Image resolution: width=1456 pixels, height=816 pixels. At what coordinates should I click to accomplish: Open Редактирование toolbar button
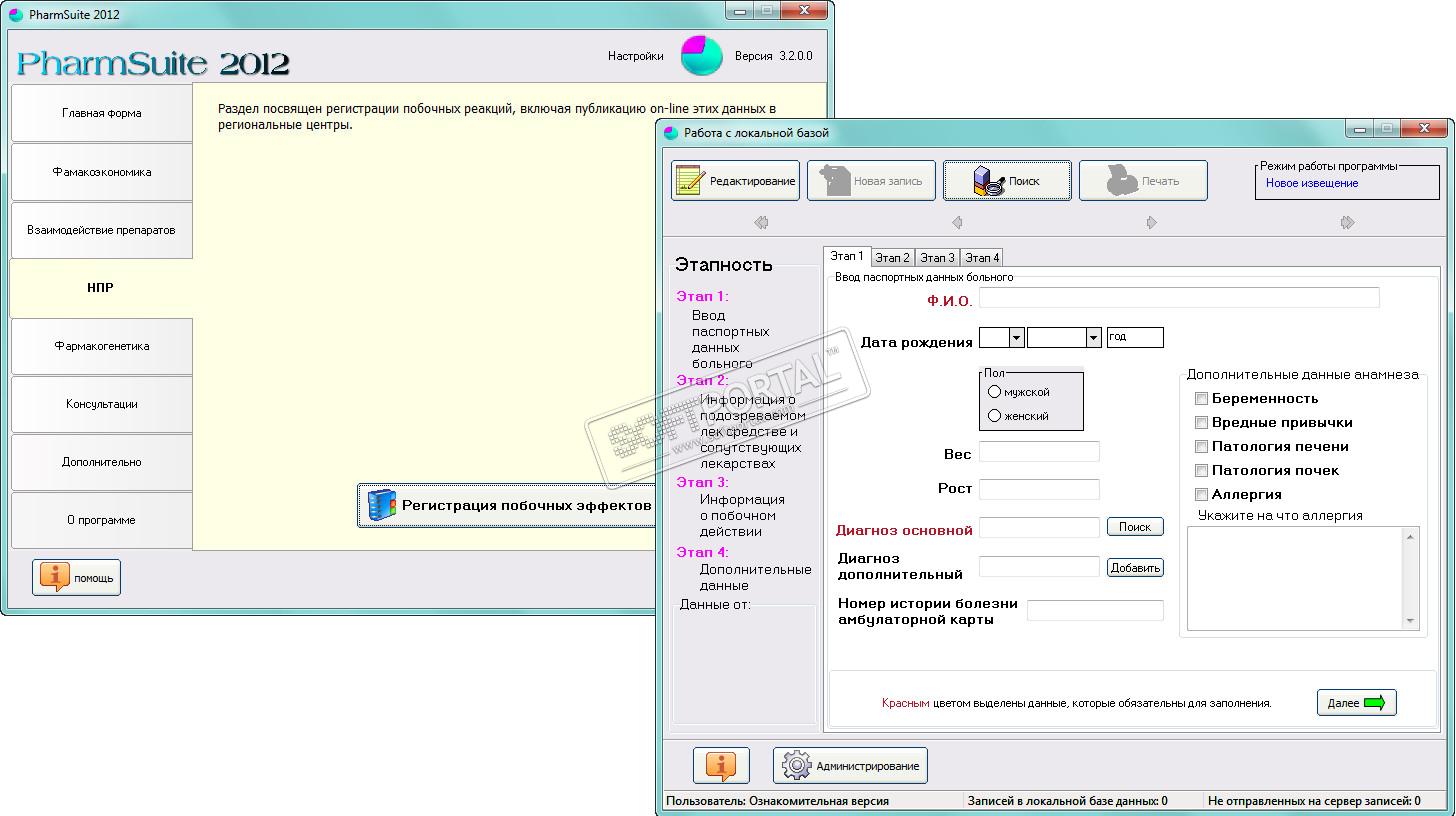[x=735, y=181]
